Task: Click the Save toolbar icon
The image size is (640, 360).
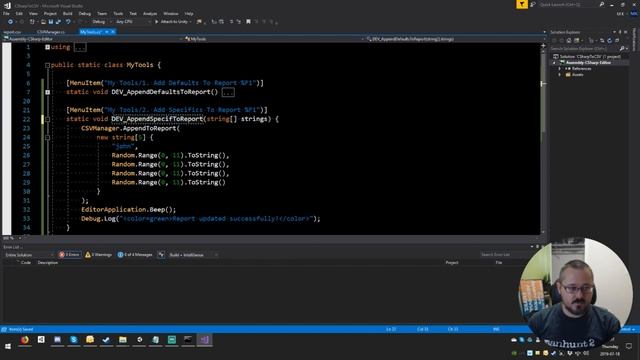Action: pyautogui.click(x=51, y=22)
